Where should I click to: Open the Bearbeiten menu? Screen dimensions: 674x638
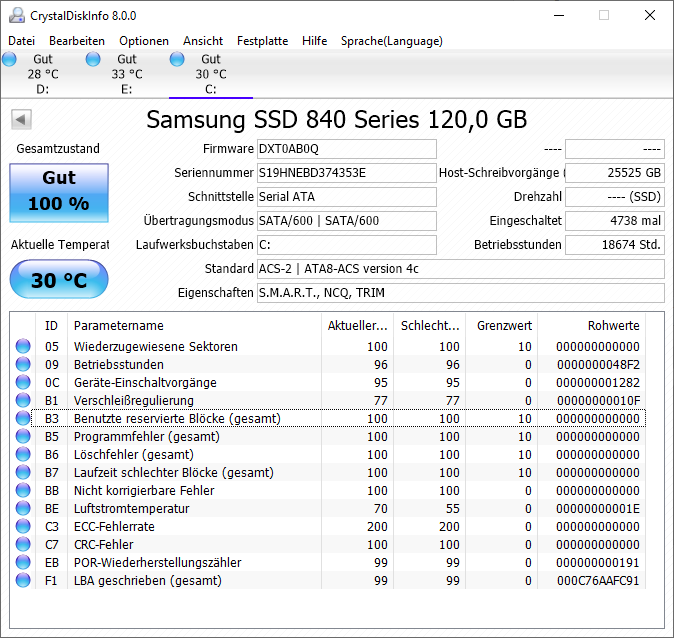[x=77, y=41]
